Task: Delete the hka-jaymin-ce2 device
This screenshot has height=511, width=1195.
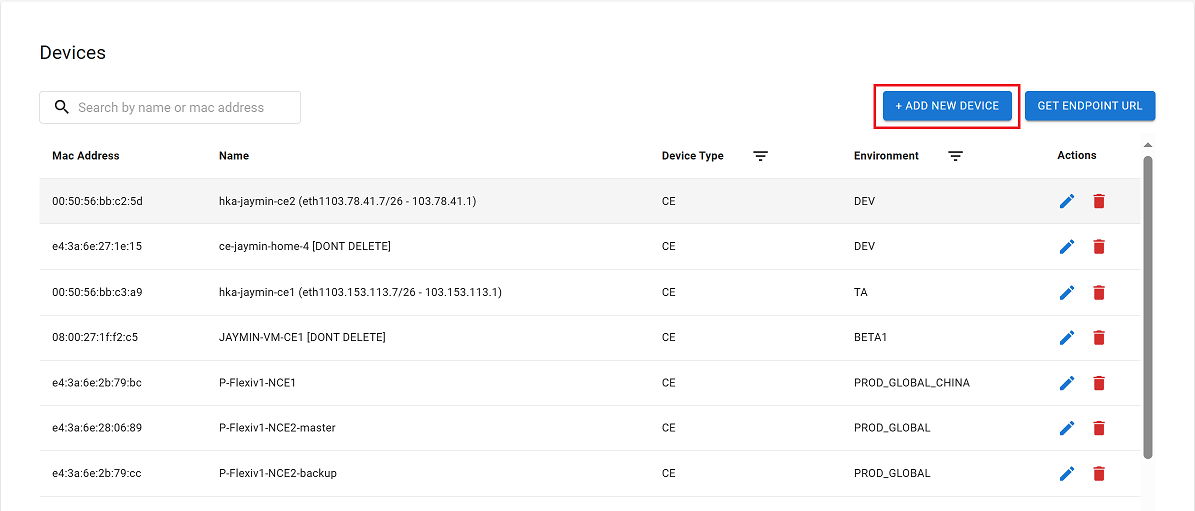Action: (x=1098, y=201)
